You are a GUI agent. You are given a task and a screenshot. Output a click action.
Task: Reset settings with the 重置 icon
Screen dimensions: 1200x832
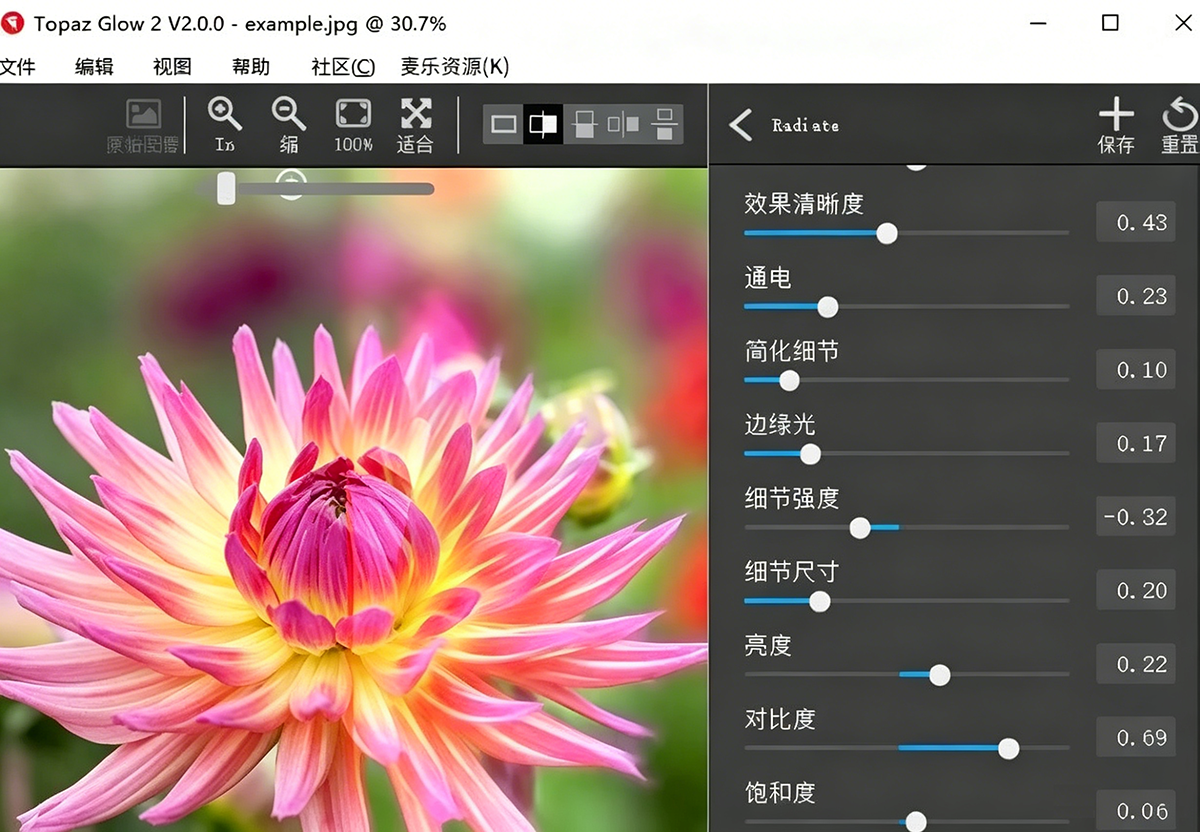click(x=1179, y=125)
